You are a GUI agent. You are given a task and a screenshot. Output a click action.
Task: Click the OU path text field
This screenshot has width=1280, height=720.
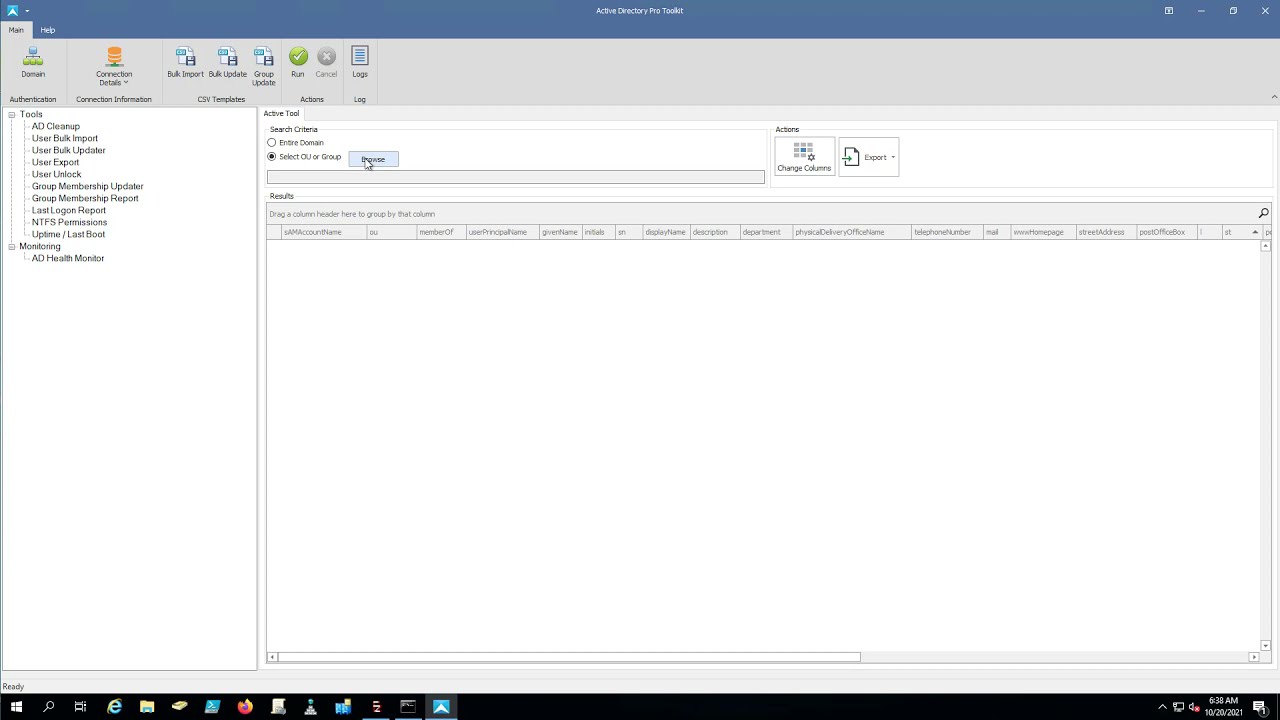pyautogui.click(x=516, y=177)
